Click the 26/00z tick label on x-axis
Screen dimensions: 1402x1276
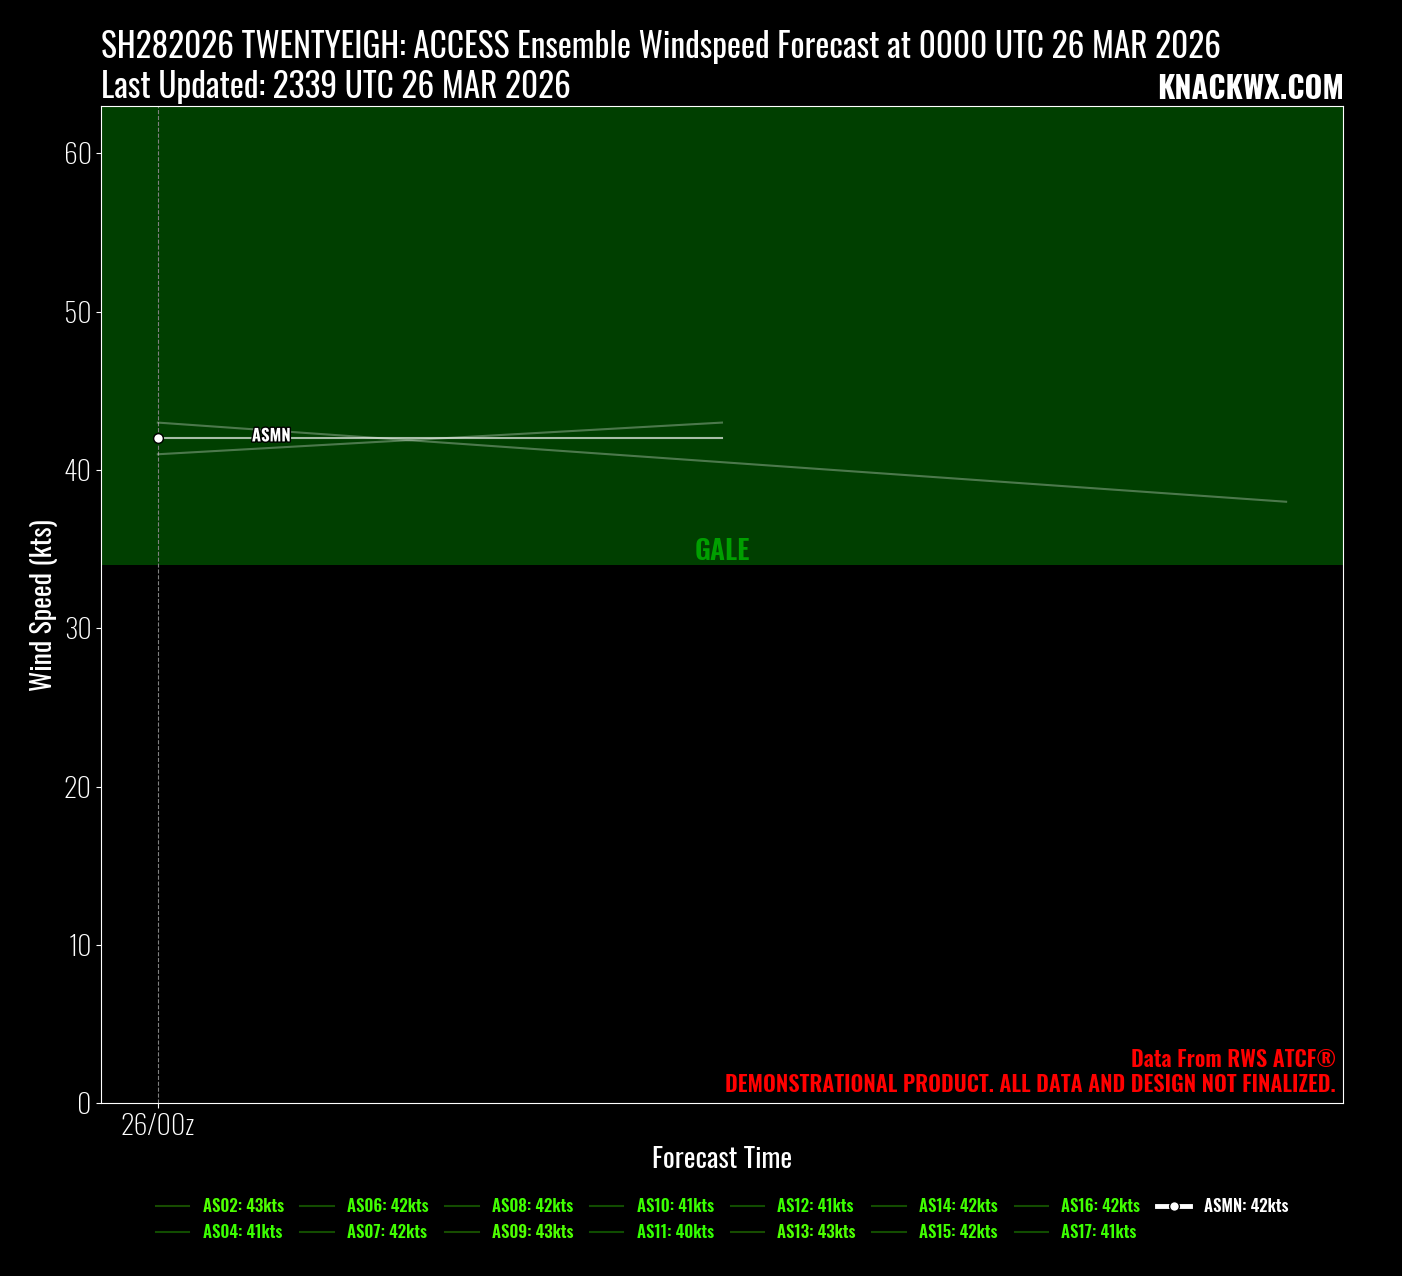click(158, 1126)
